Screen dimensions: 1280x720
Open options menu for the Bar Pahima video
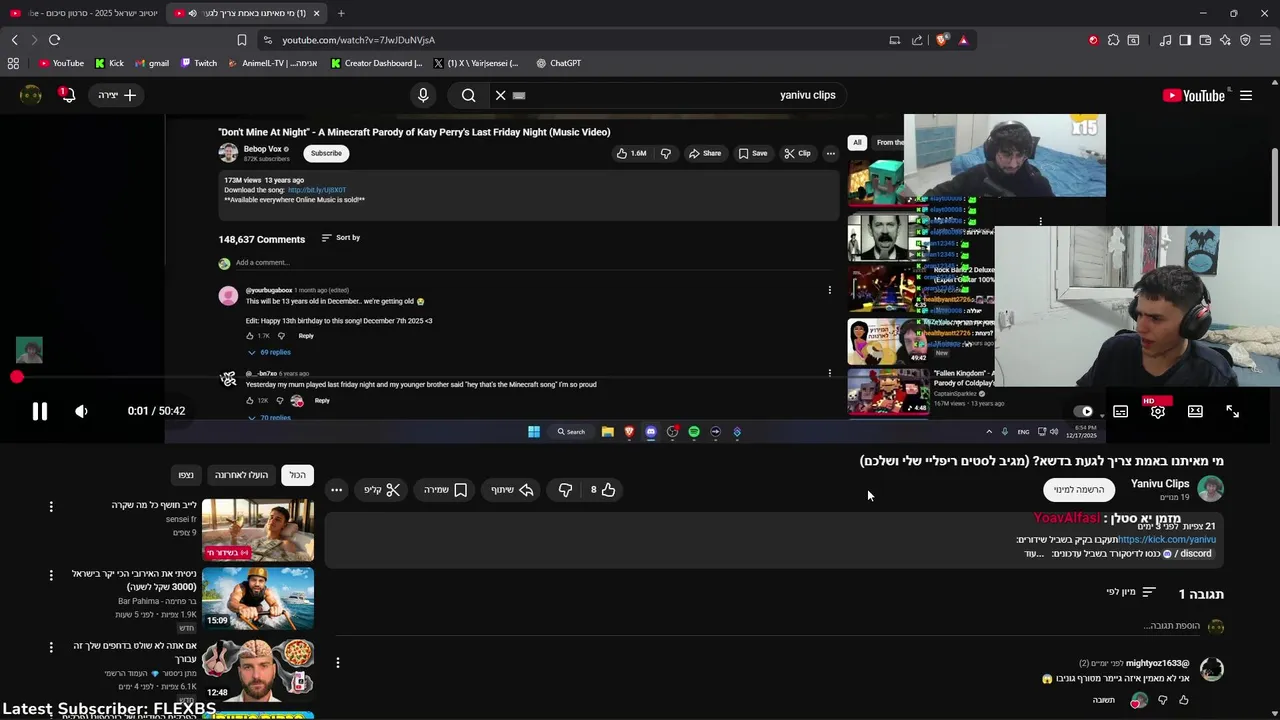point(51,575)
